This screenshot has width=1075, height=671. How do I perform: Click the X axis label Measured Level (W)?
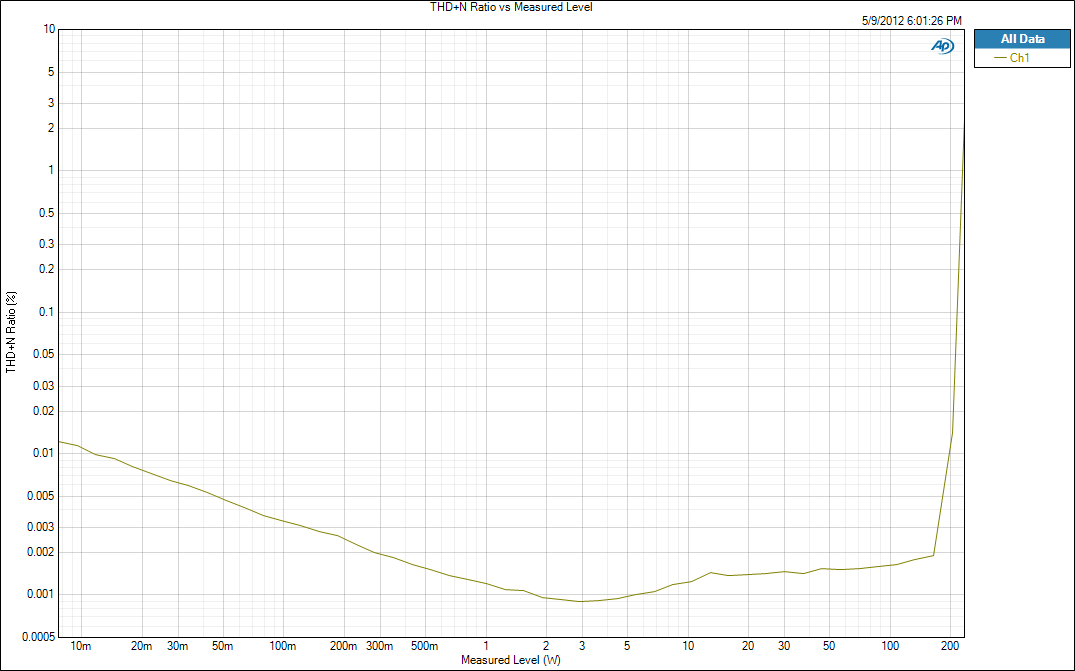pos(511,660)
